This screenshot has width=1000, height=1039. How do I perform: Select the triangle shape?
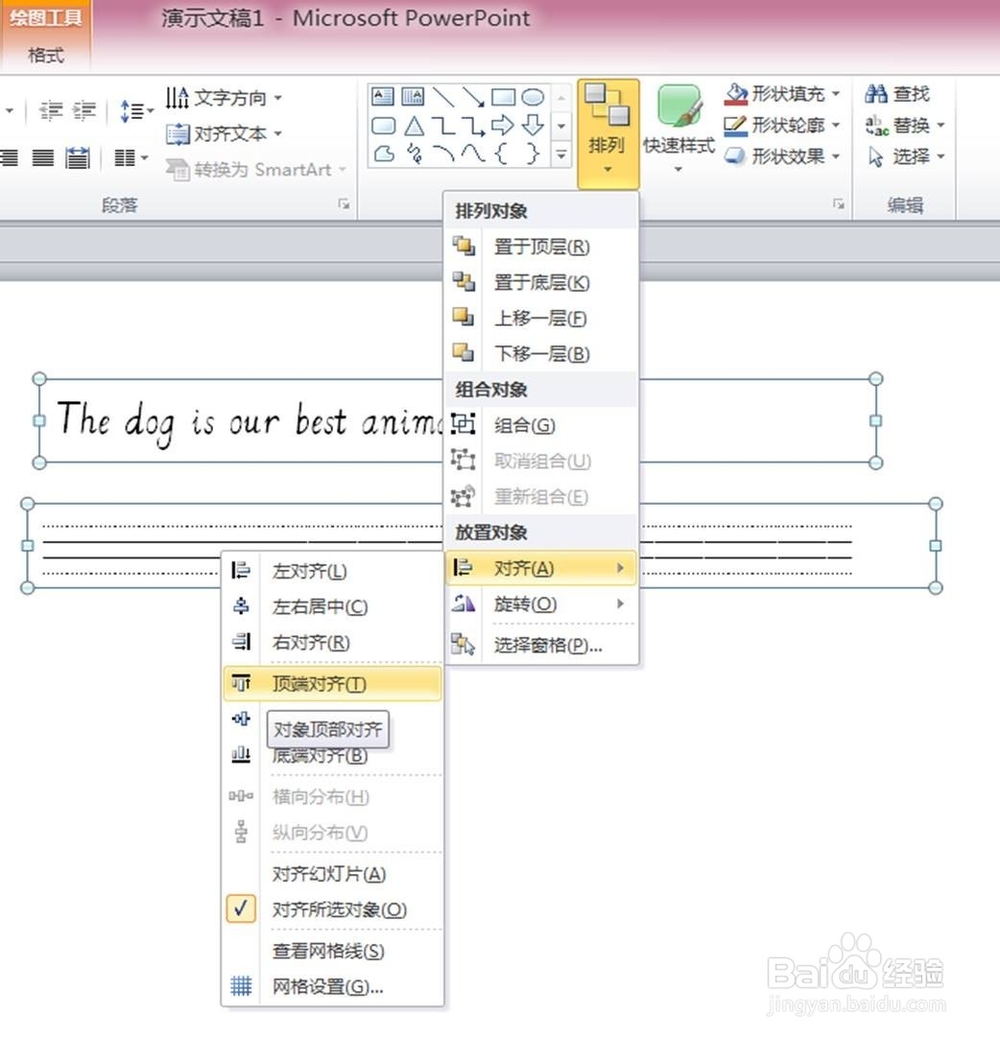[414, 125]
